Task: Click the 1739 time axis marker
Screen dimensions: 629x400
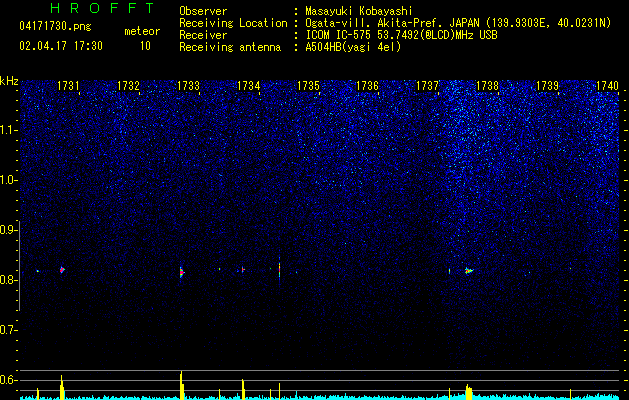Action: (x=547, y=85)
